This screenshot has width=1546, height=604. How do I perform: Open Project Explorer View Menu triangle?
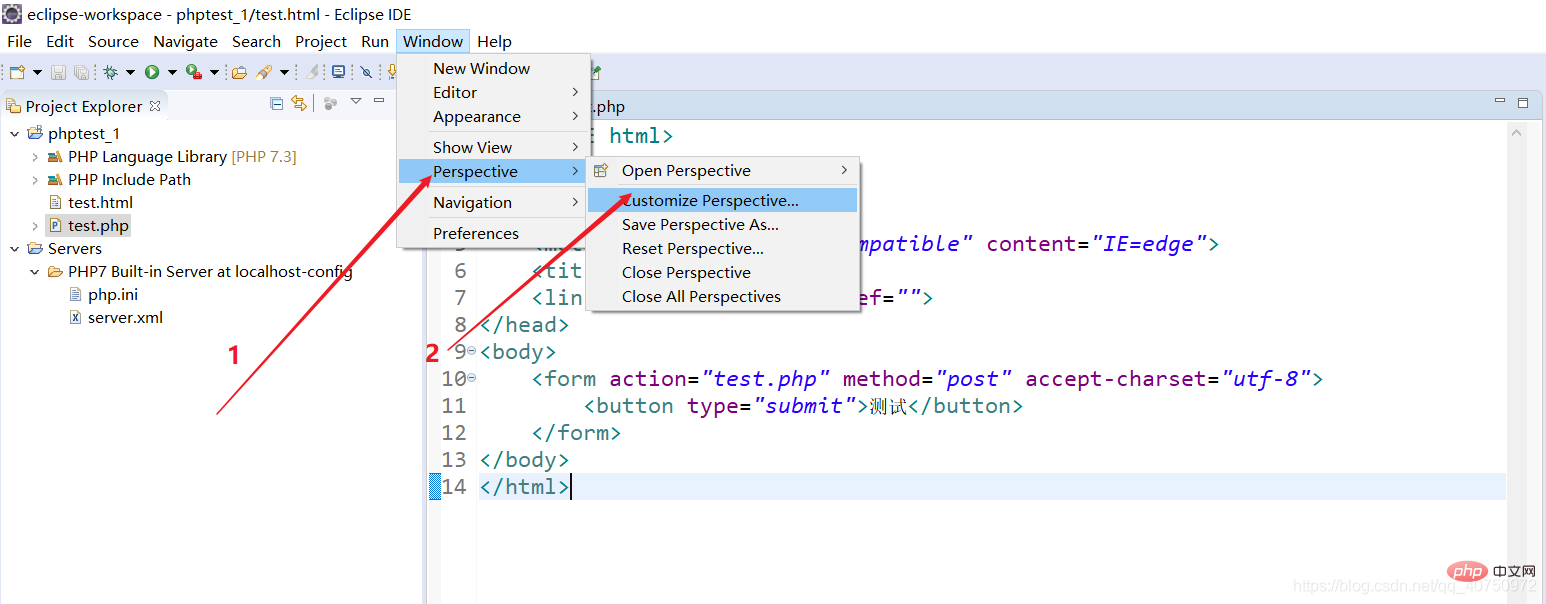coord(355,102)
